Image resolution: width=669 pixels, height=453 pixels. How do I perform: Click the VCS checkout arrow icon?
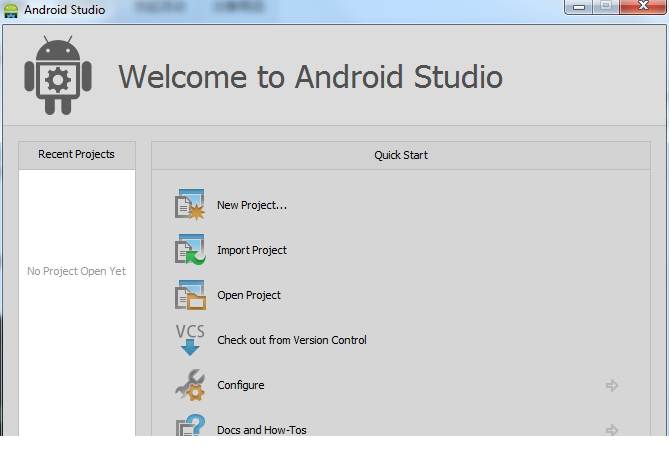[x=190, y=340]
